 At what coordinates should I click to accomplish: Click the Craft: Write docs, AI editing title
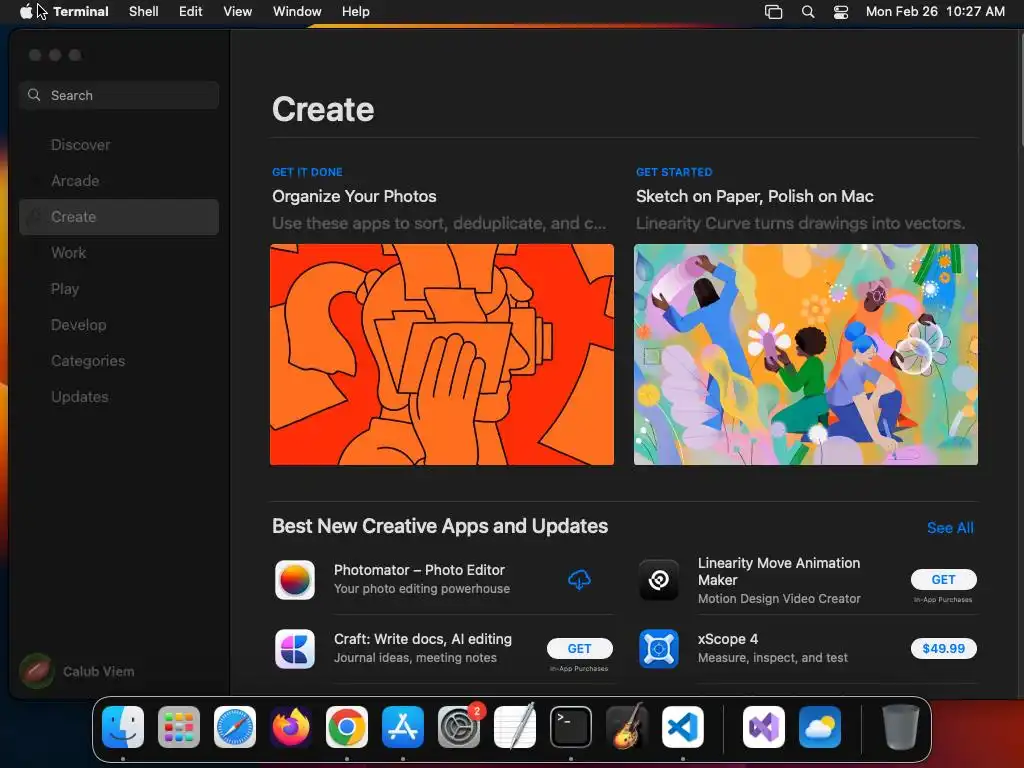click(423, 639)
